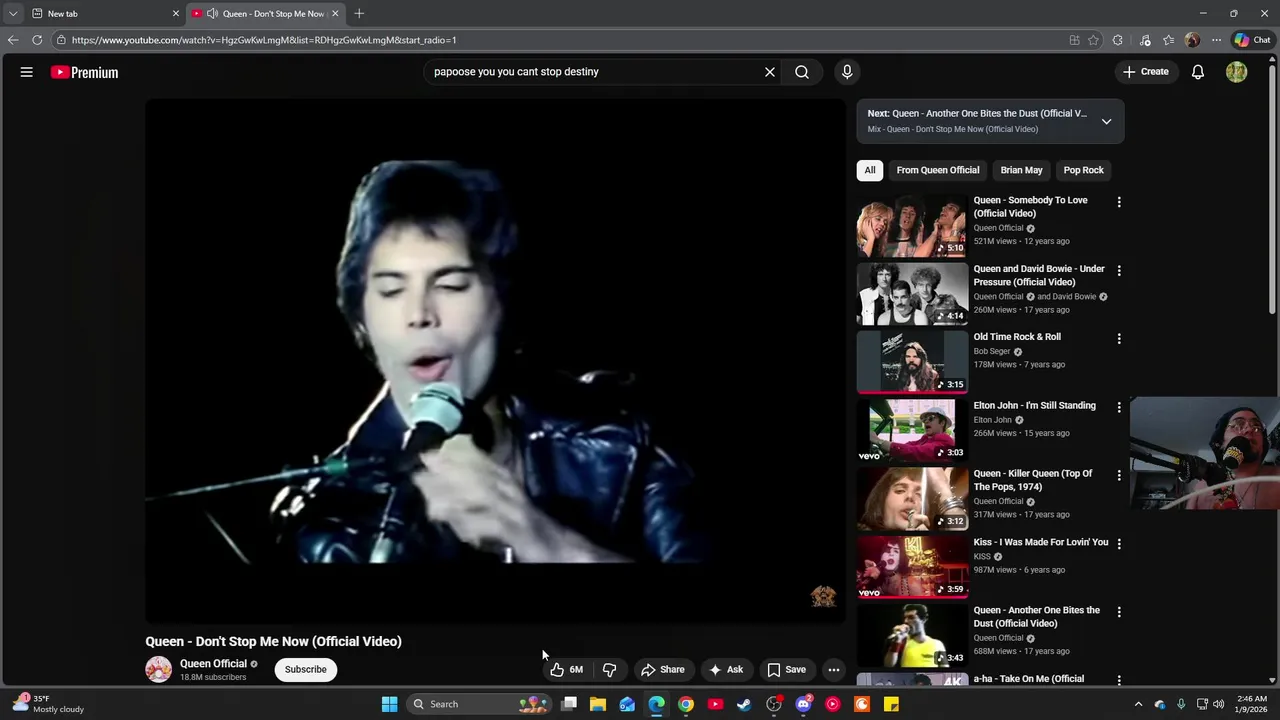Image resolution: width=1280 pixels, height=720 pixels.
Task: Open the browser profile avatar
Action: [x=1192, y=40]
